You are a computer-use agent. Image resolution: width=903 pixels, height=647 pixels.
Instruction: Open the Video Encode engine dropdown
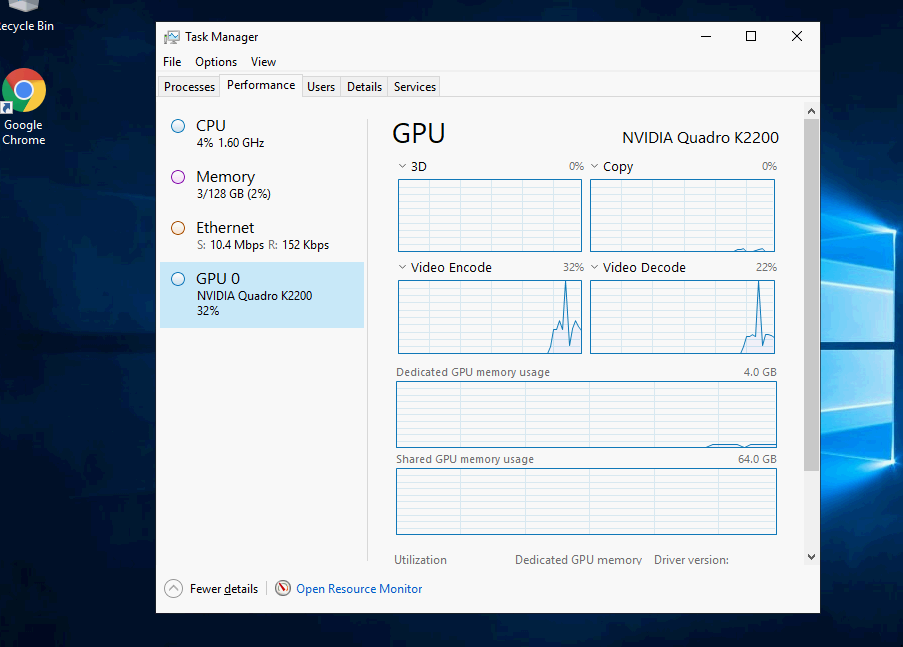pyautogui.click(x=402, y=267)
